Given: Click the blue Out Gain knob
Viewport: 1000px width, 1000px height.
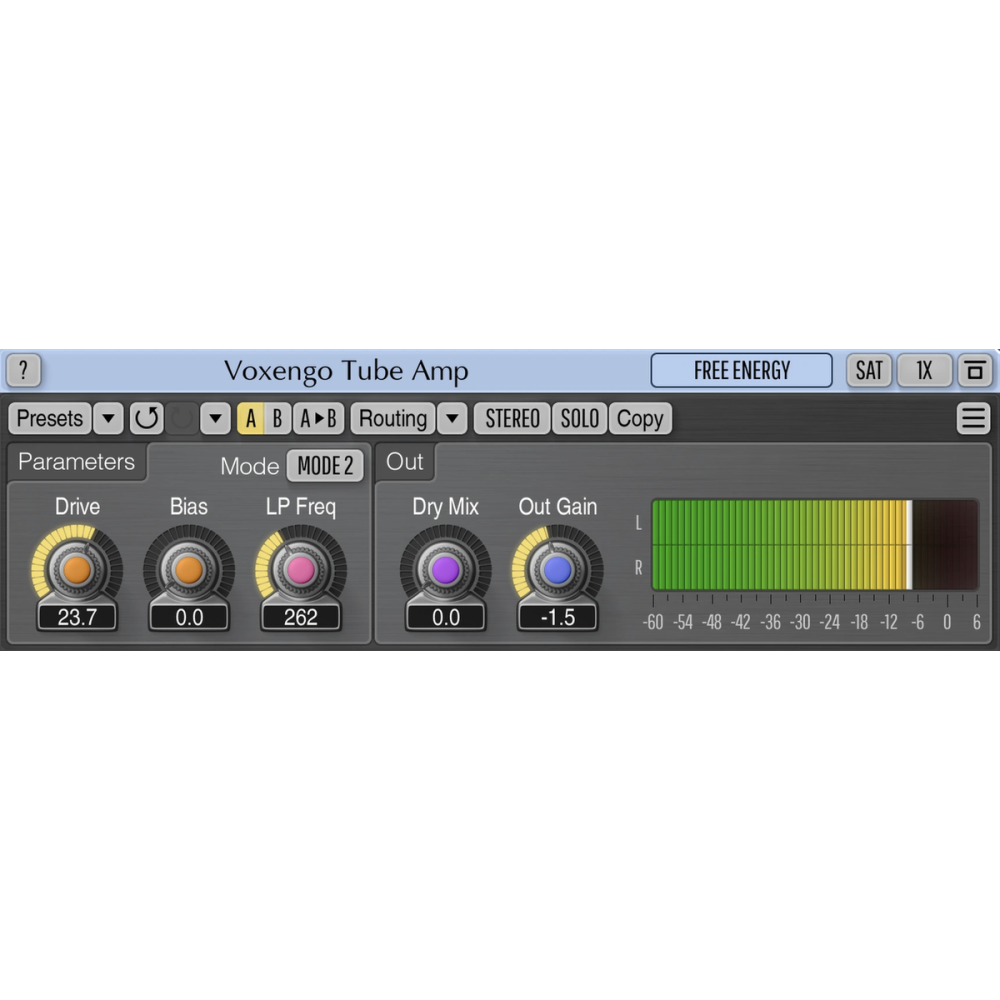Looking at the screenshot, I should [557, 569].
